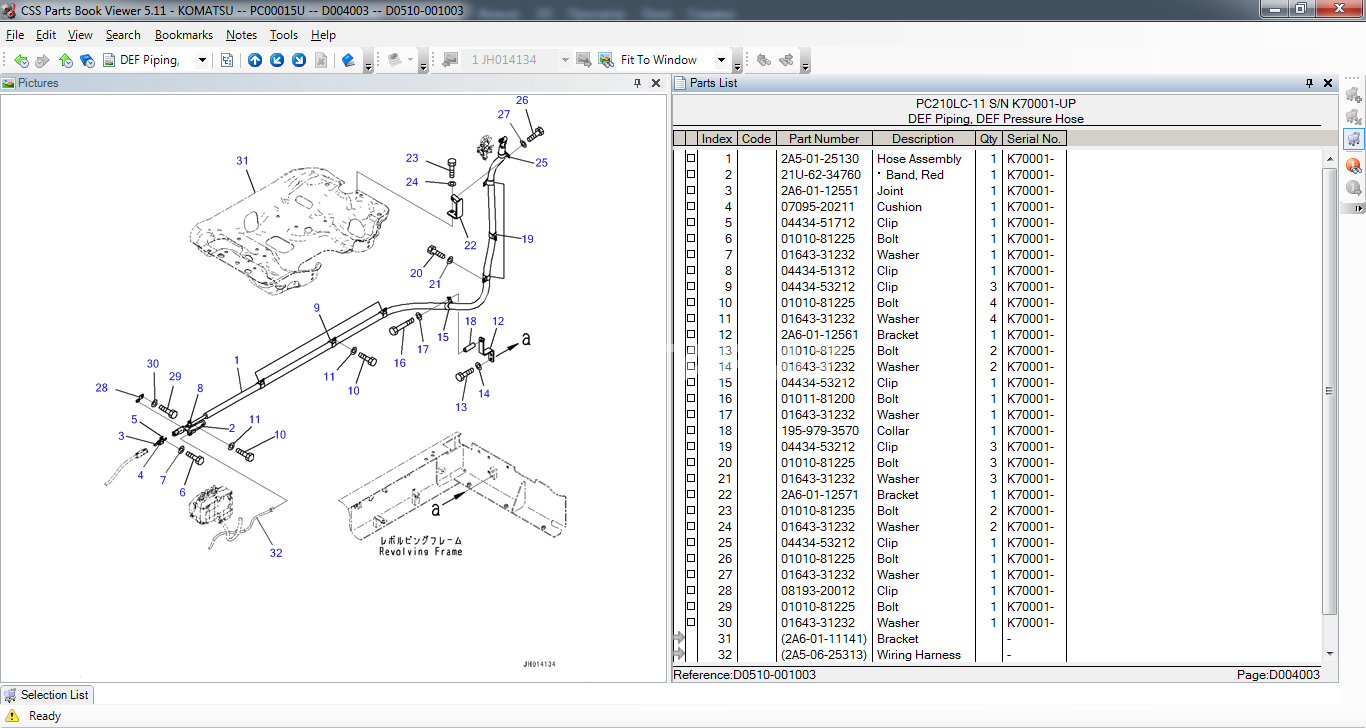Open the Fit To Window zoom dropdown
The height and width of the screenshot is (728, 1366).
point(721,60)
